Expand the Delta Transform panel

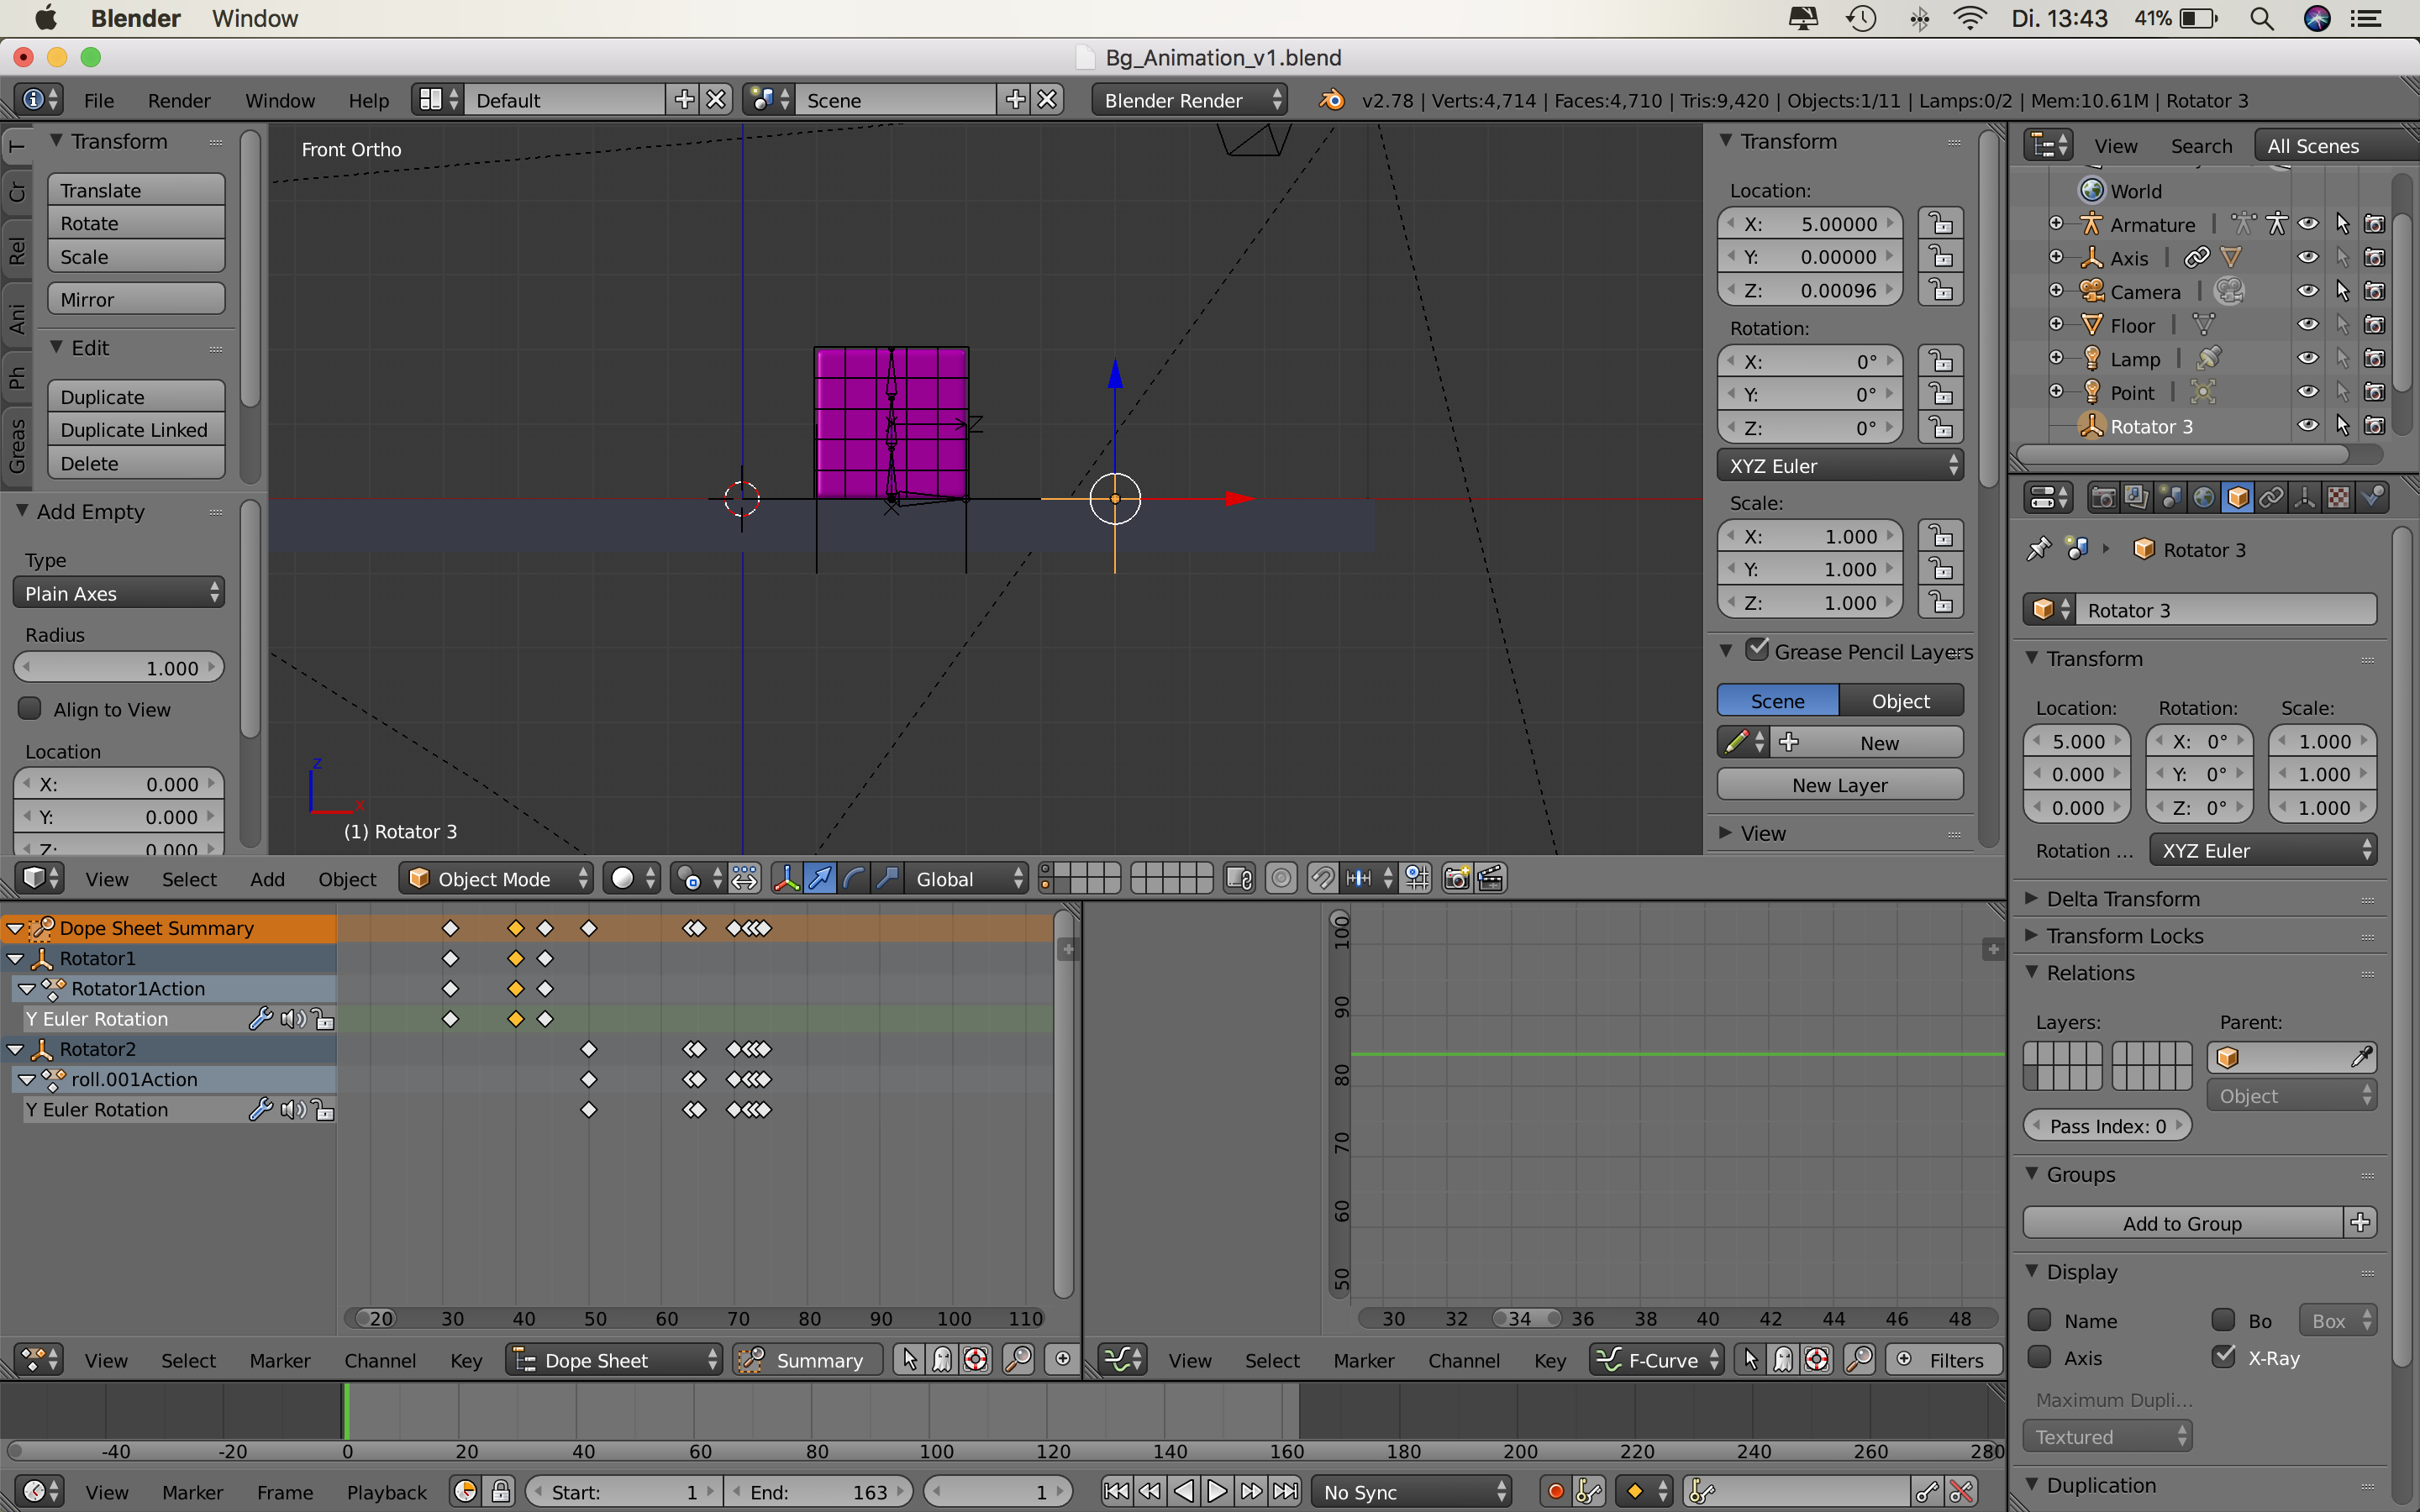click(2123, 899)
